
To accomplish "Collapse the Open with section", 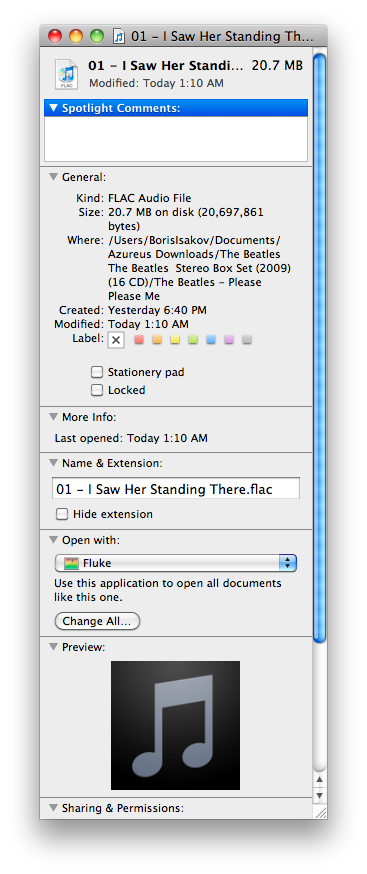I will click(54, 540).
